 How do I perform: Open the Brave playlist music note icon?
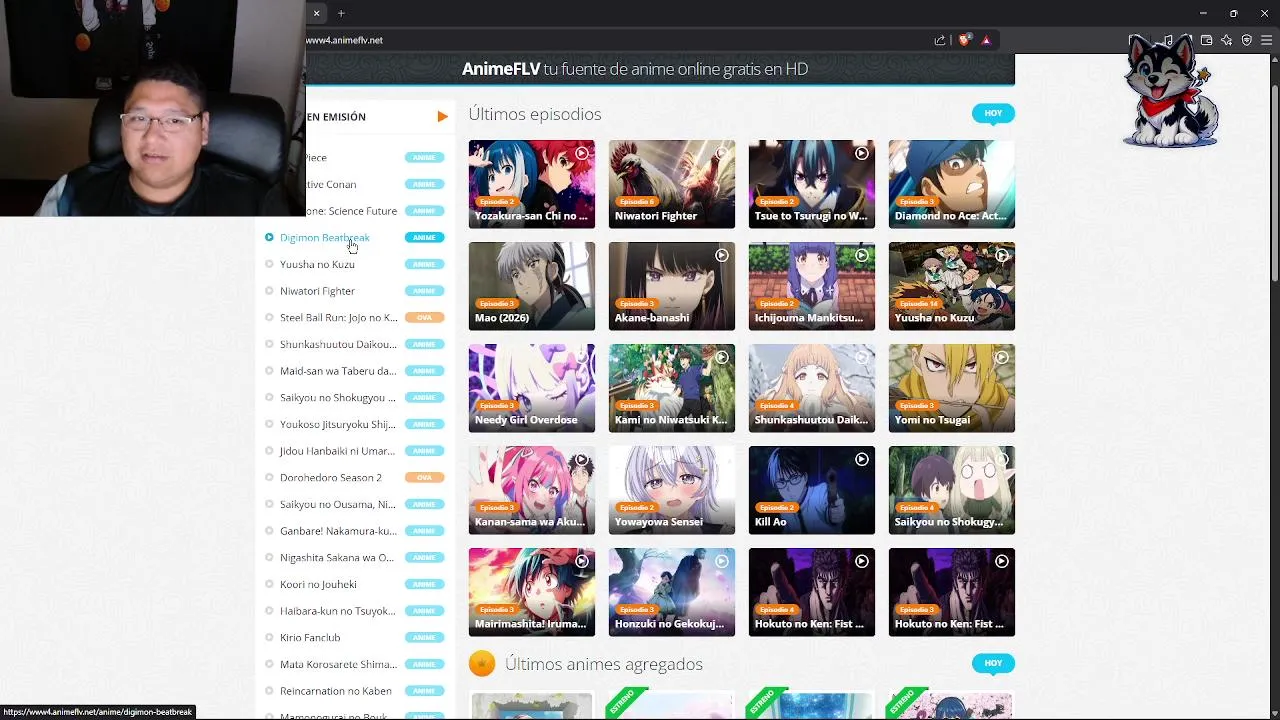[1168, 40]
